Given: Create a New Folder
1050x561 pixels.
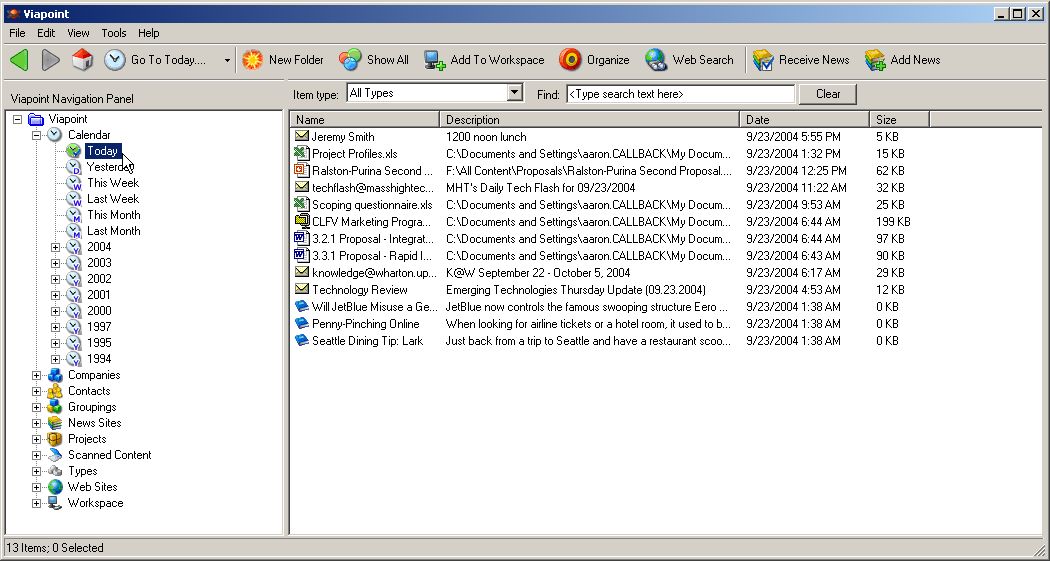Looking at the screenshot, I should (x=283, y=60).
